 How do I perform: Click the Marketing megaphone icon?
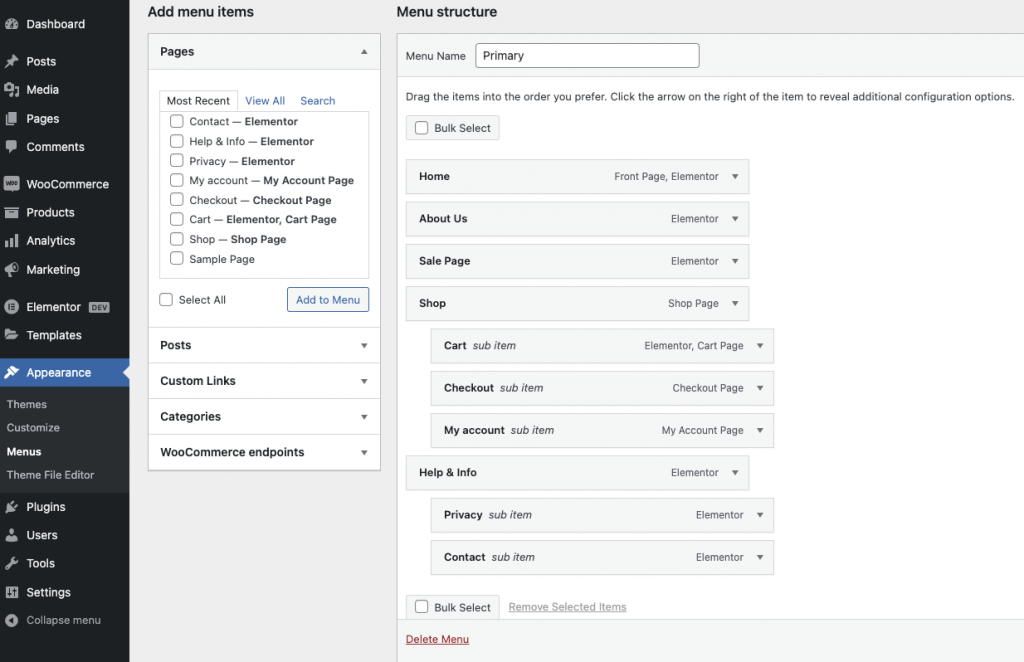(12, 270)
